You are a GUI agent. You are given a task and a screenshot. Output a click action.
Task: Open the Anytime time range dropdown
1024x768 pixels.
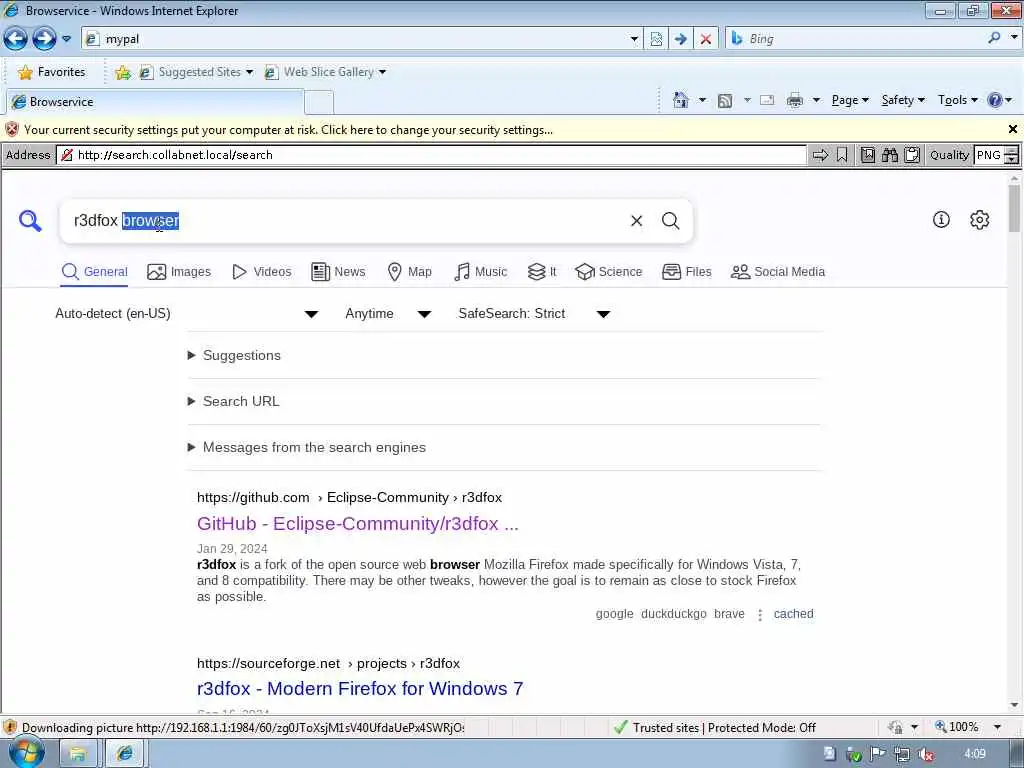[x=389, y=313]
